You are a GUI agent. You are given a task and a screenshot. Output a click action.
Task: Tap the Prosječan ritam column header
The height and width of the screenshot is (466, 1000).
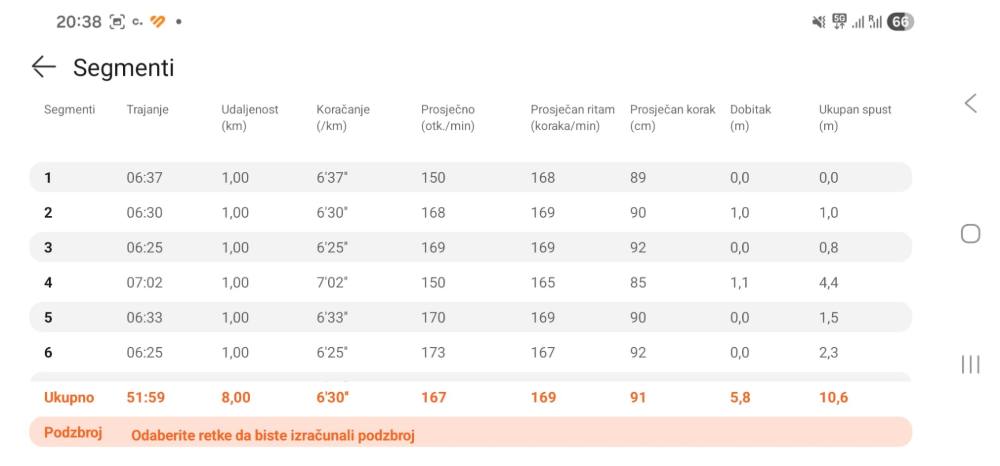coord(572,118)
